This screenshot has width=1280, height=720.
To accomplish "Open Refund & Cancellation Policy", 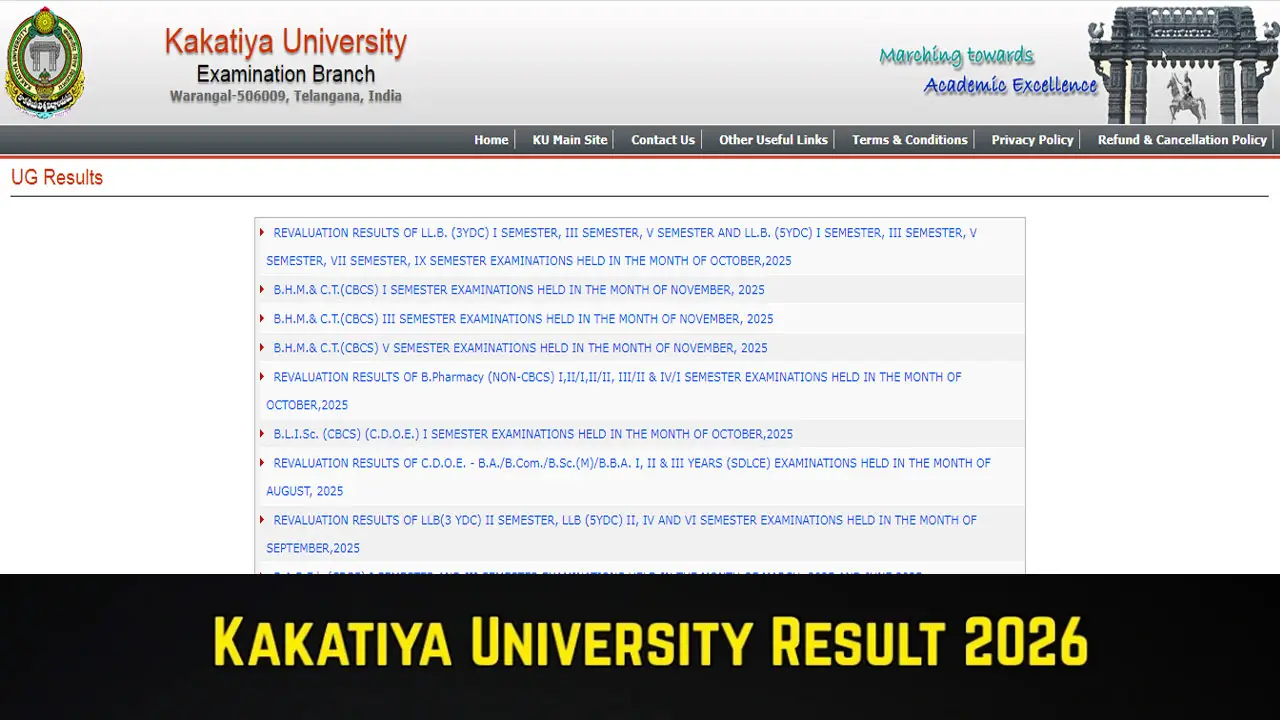I will point(1182,140).
